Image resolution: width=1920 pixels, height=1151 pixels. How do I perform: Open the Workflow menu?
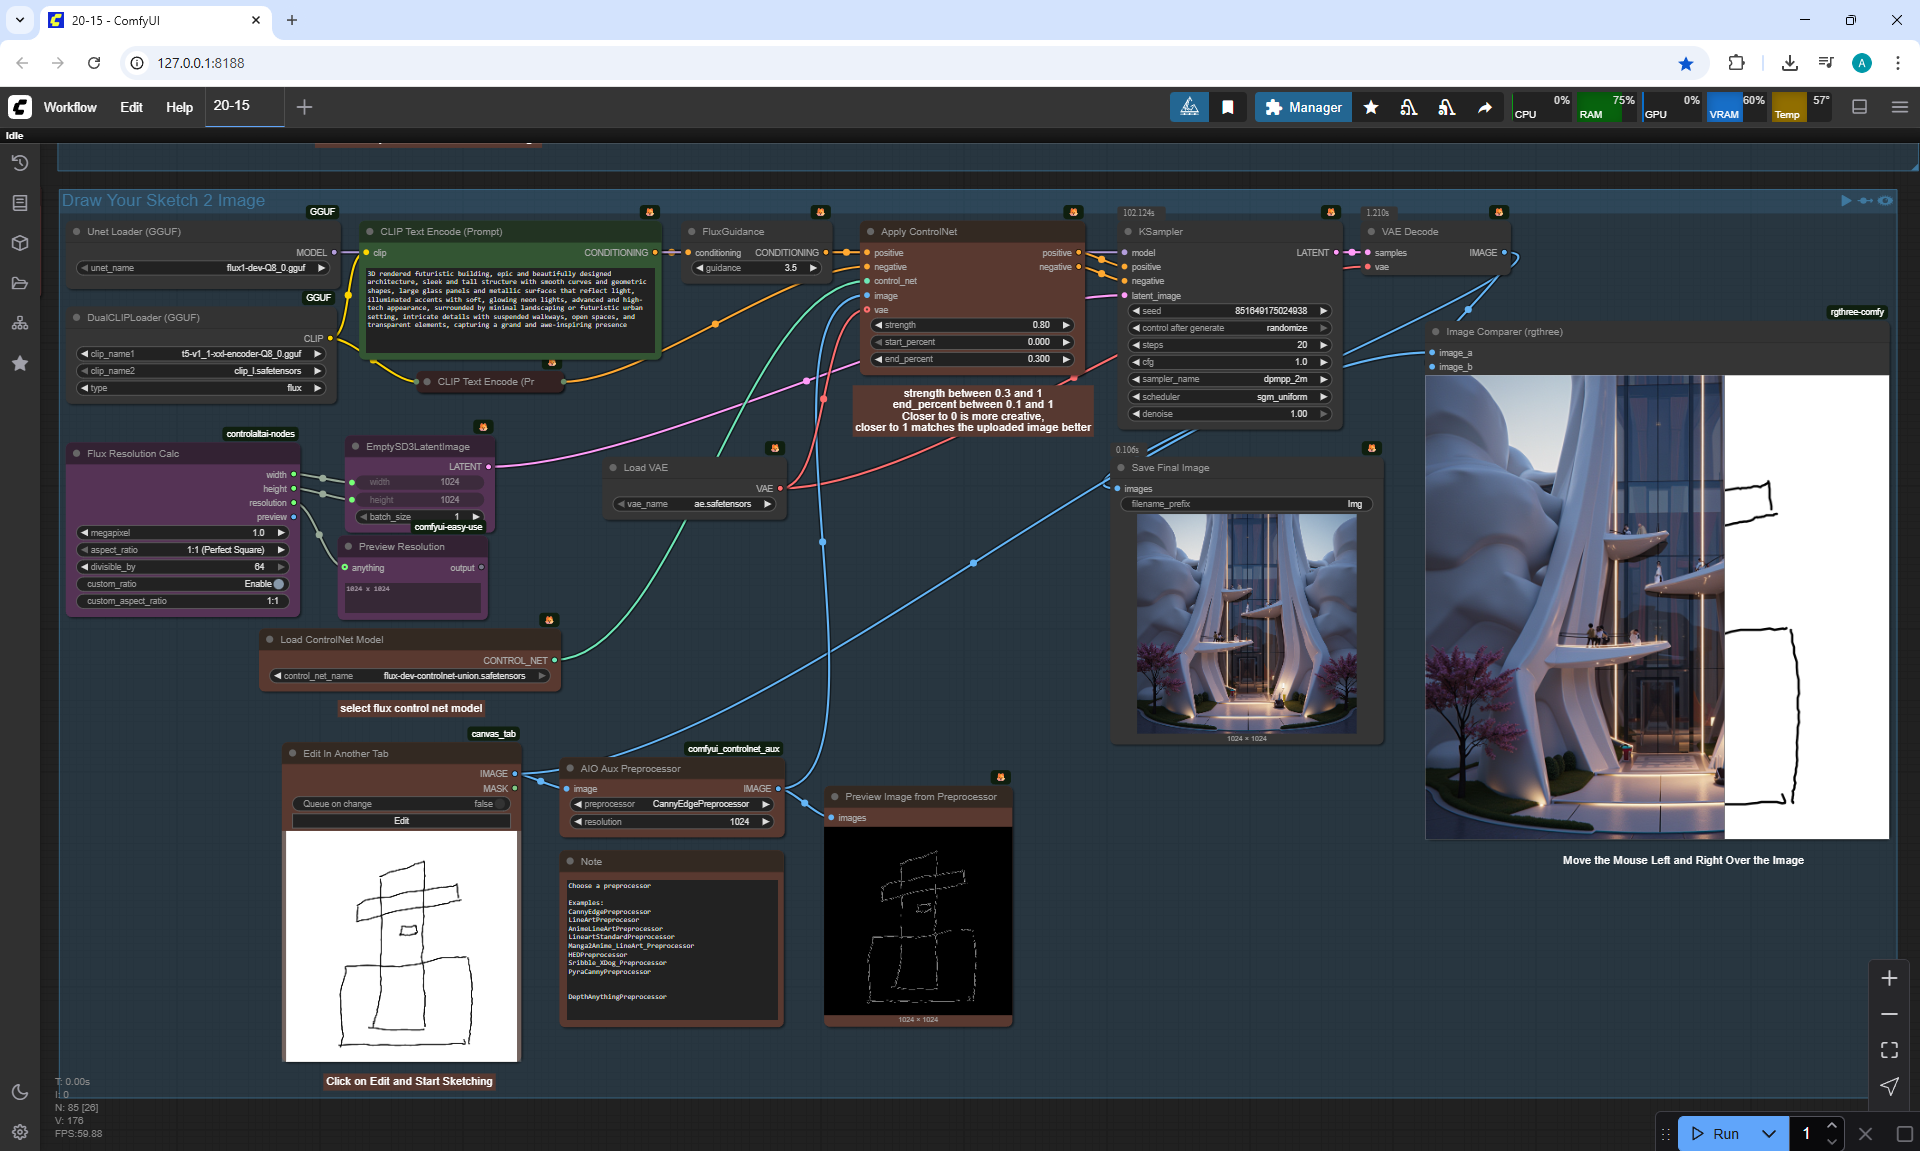pos(70,107)
